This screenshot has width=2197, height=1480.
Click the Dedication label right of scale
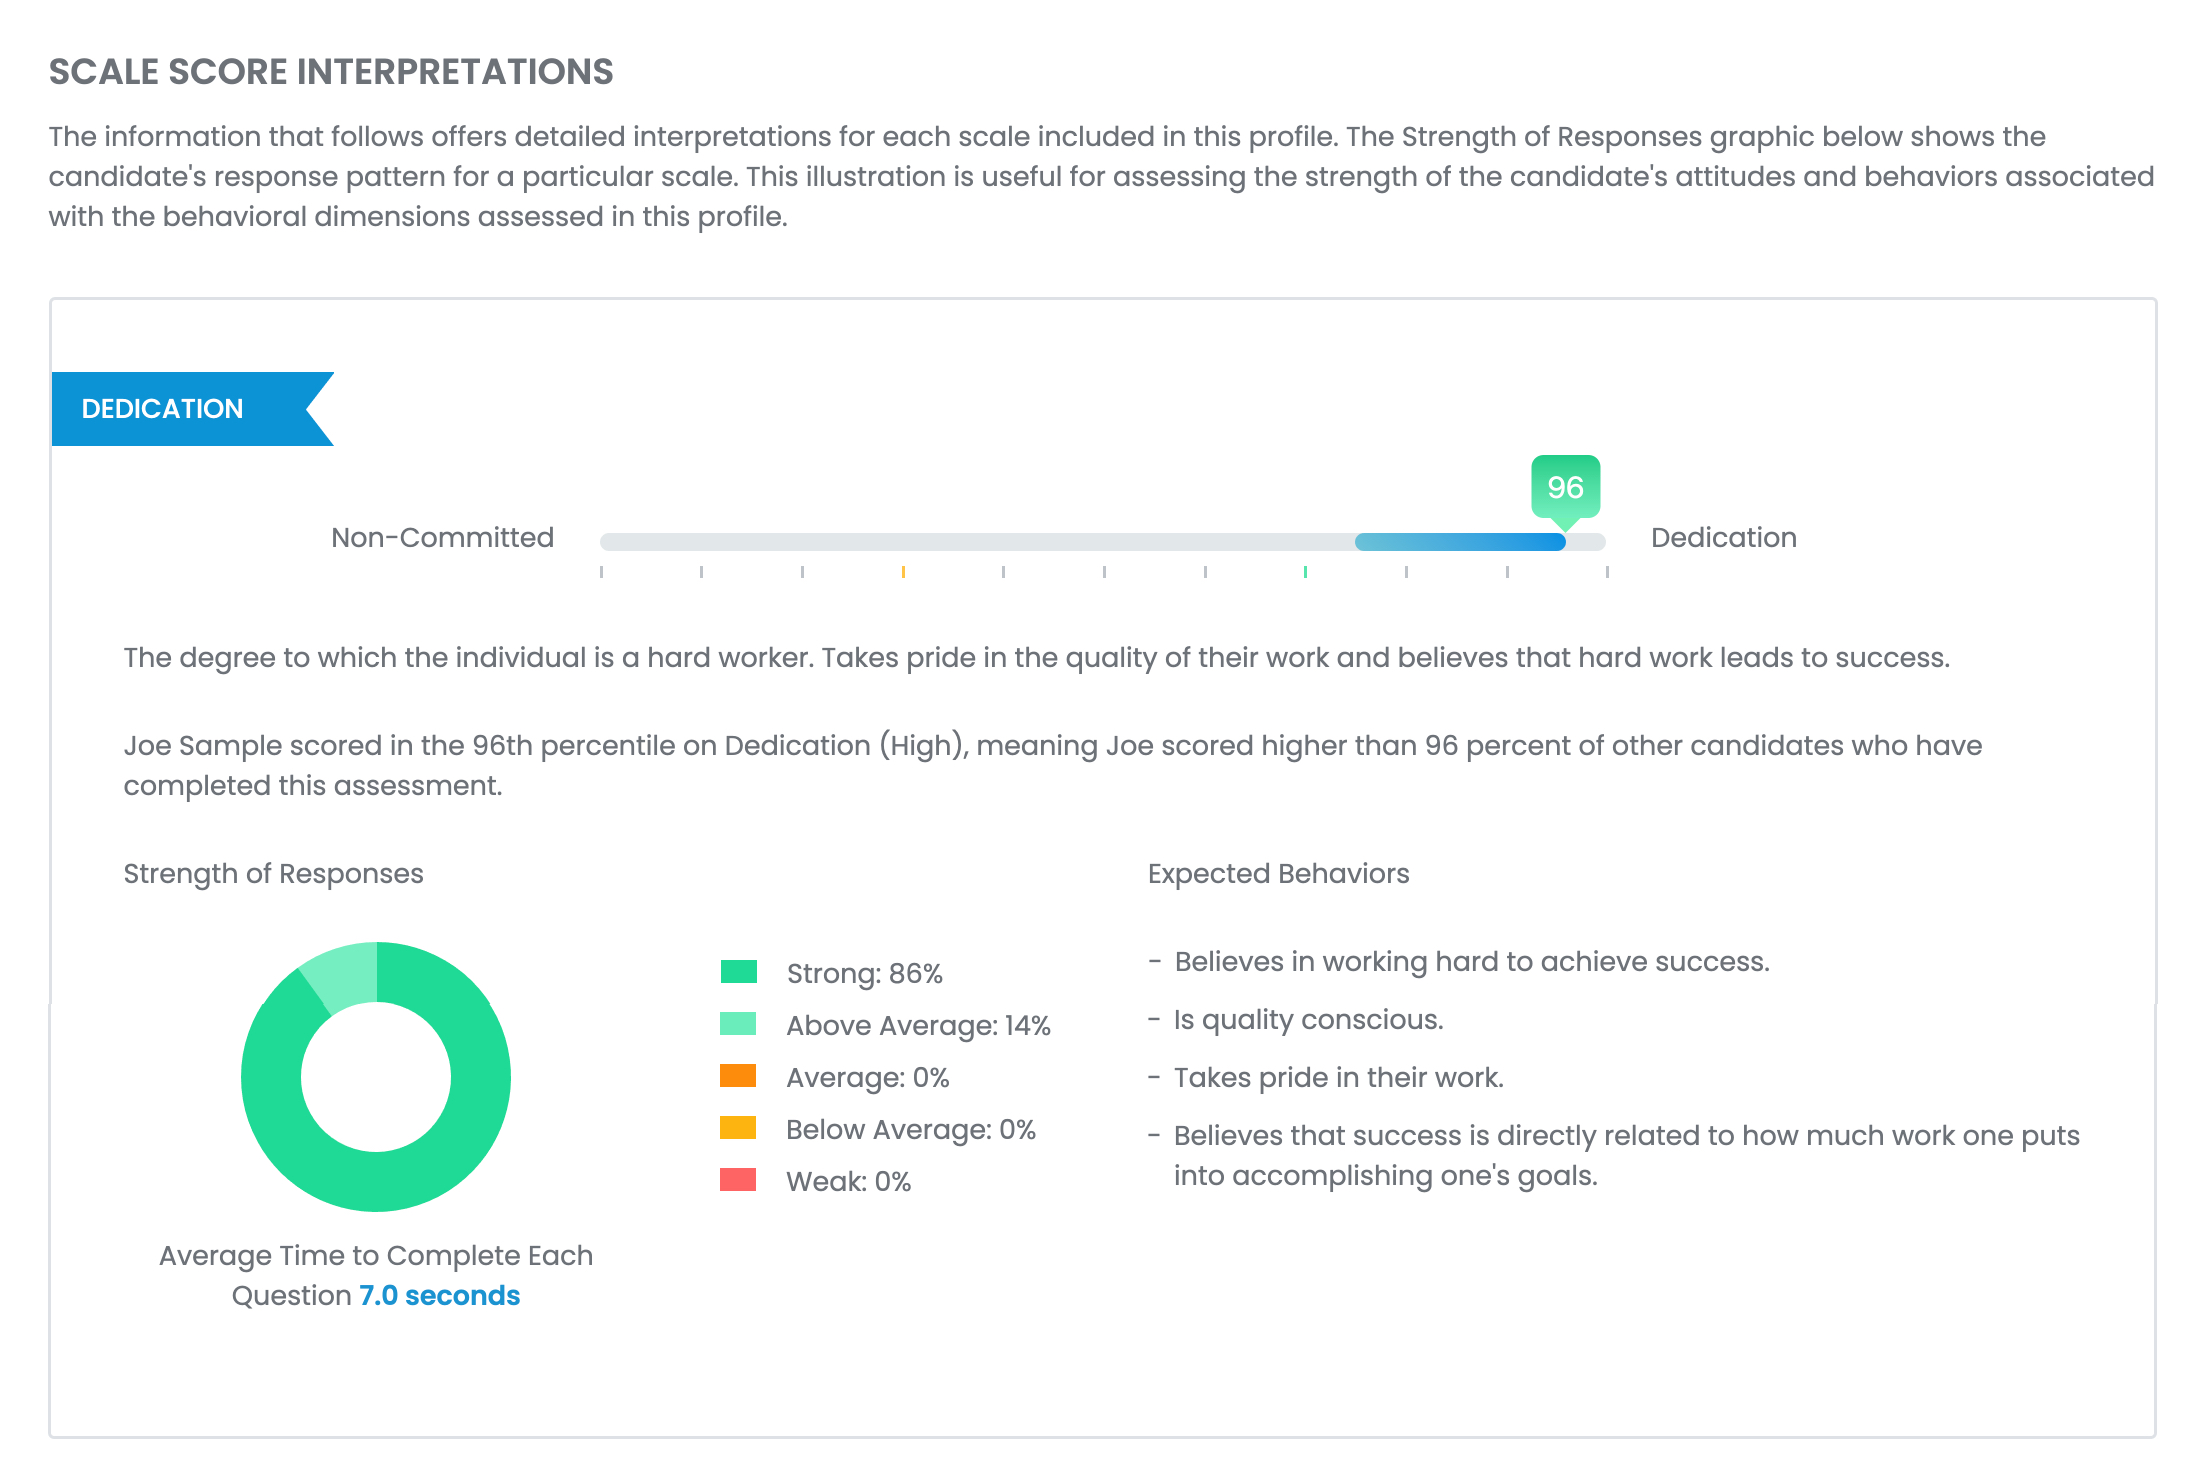(1723, 538)
